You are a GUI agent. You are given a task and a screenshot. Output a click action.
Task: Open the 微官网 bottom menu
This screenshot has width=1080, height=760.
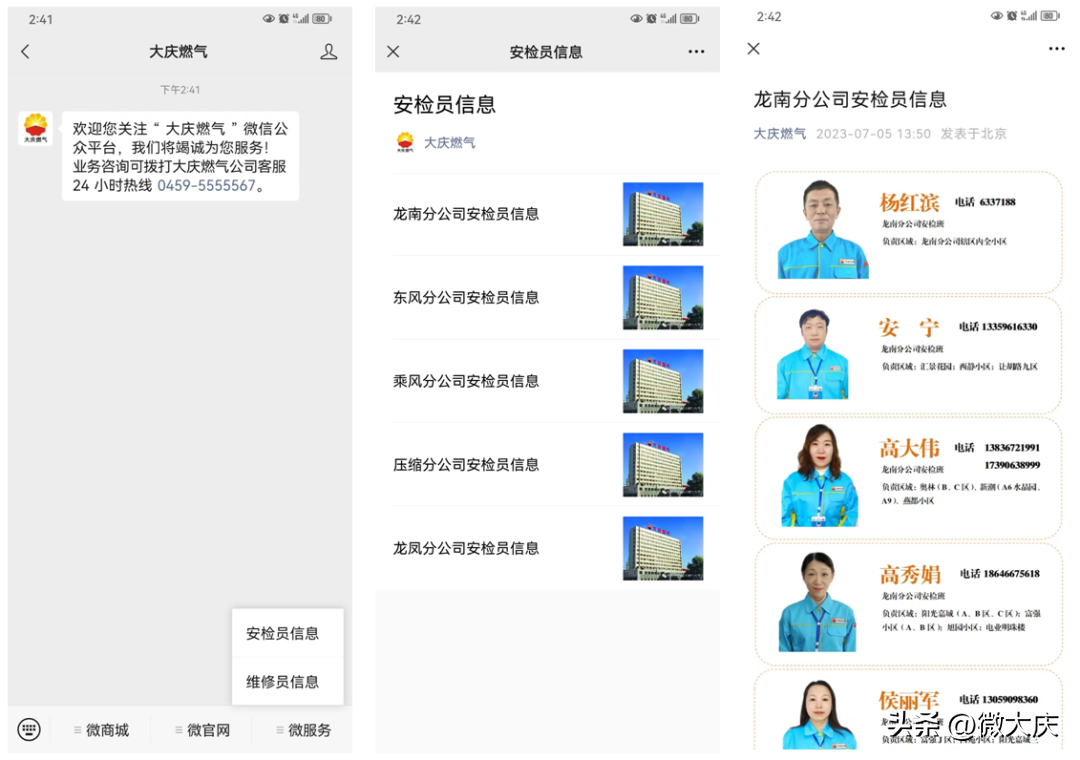point(202,730)
